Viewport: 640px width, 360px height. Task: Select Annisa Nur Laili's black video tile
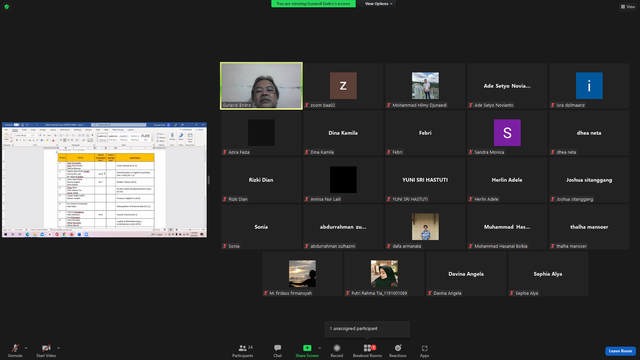[x=343, y=180]
